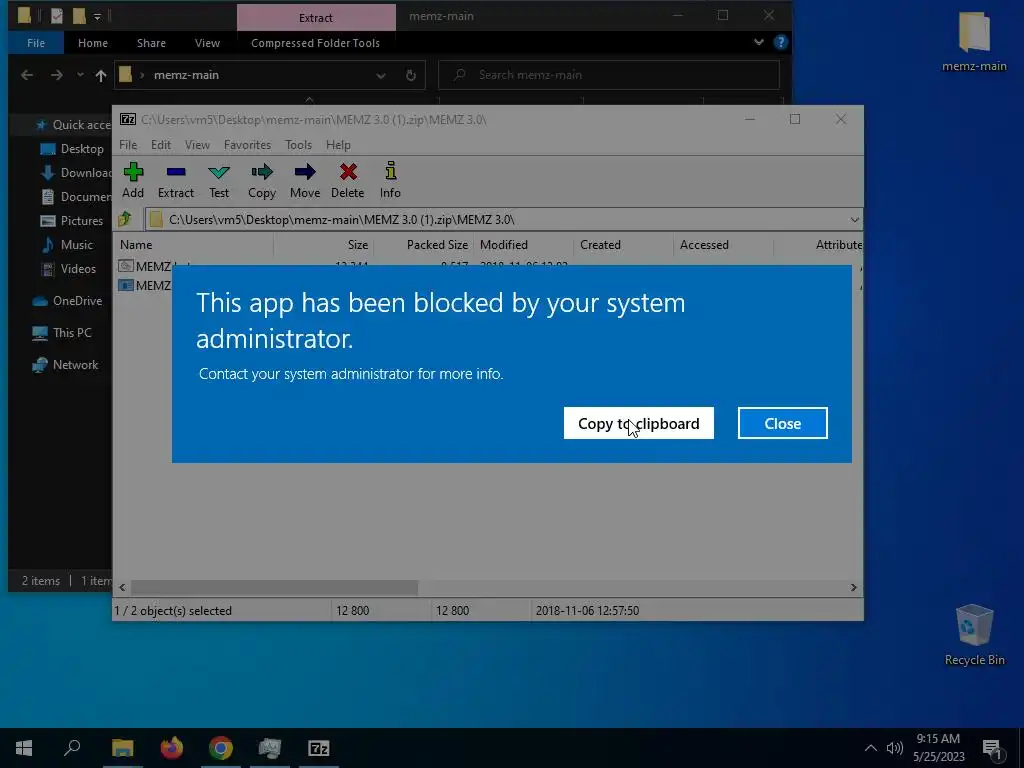
Task: Click the Recycle Bin desktop icon
Action: (x=974, y=635)
